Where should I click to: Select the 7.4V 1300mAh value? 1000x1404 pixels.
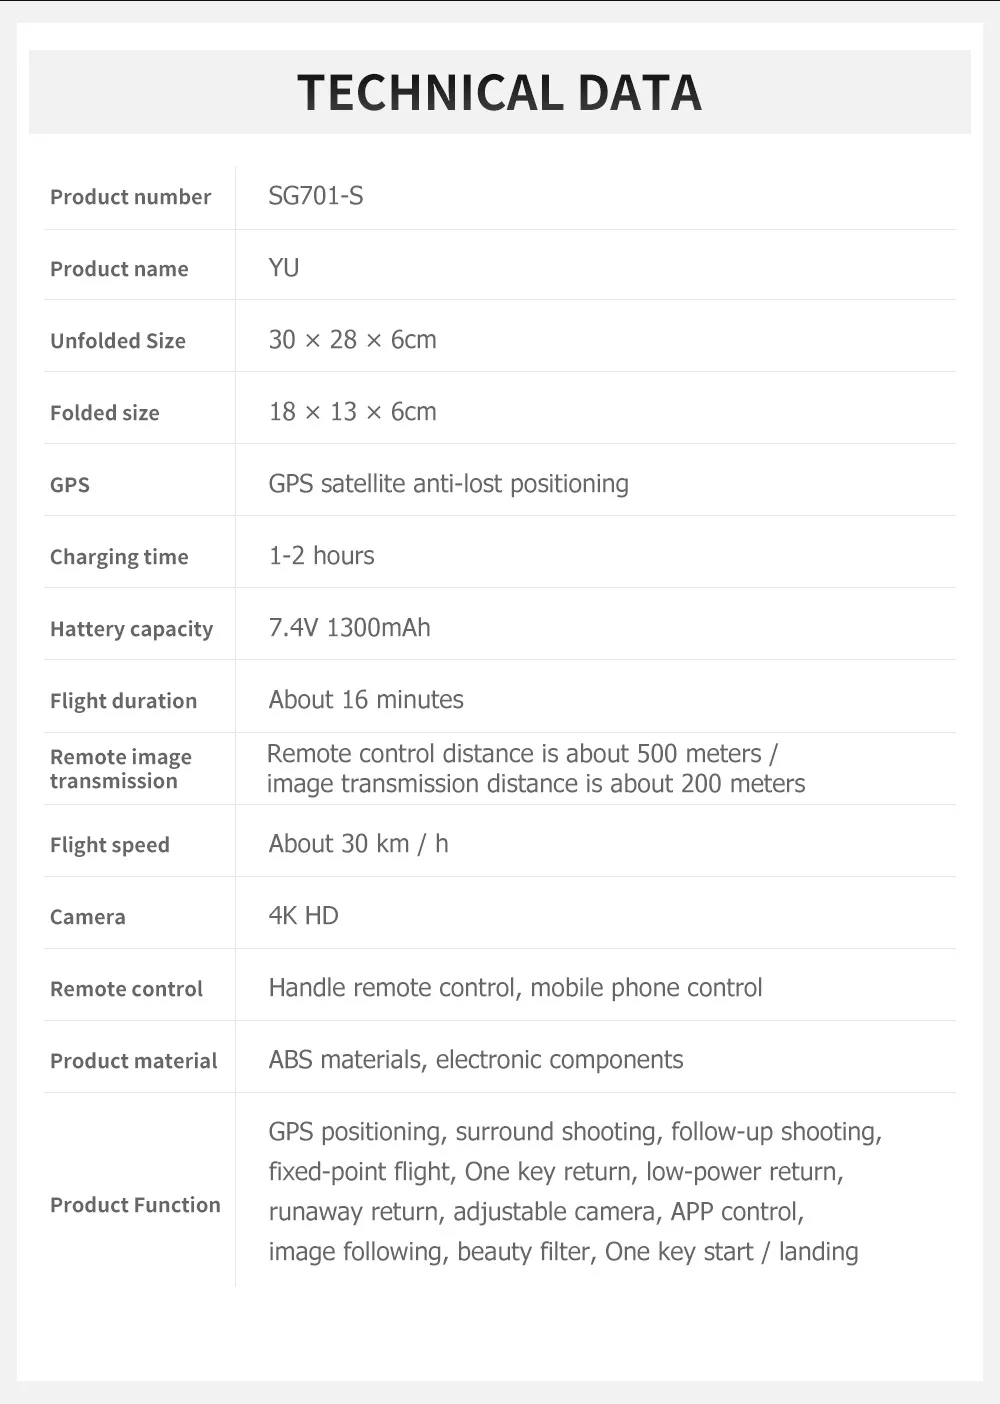click(349, 628)
